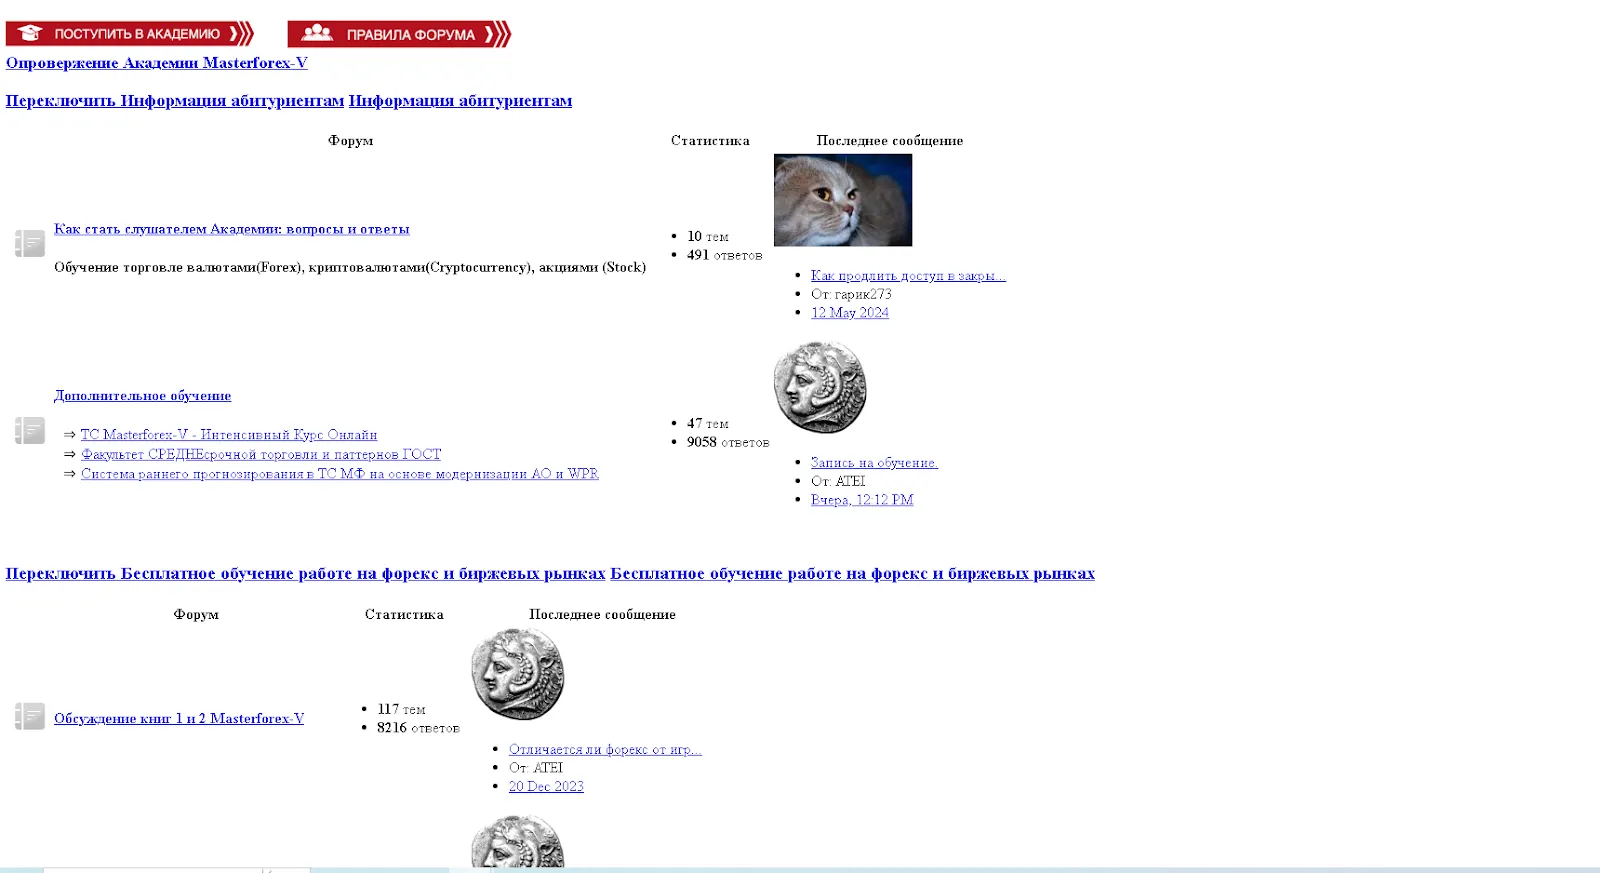This screenshot has height=873, width=1600.
Task: Open 'Дополнительное обучение' forum link
Action: tap(142, 396)
